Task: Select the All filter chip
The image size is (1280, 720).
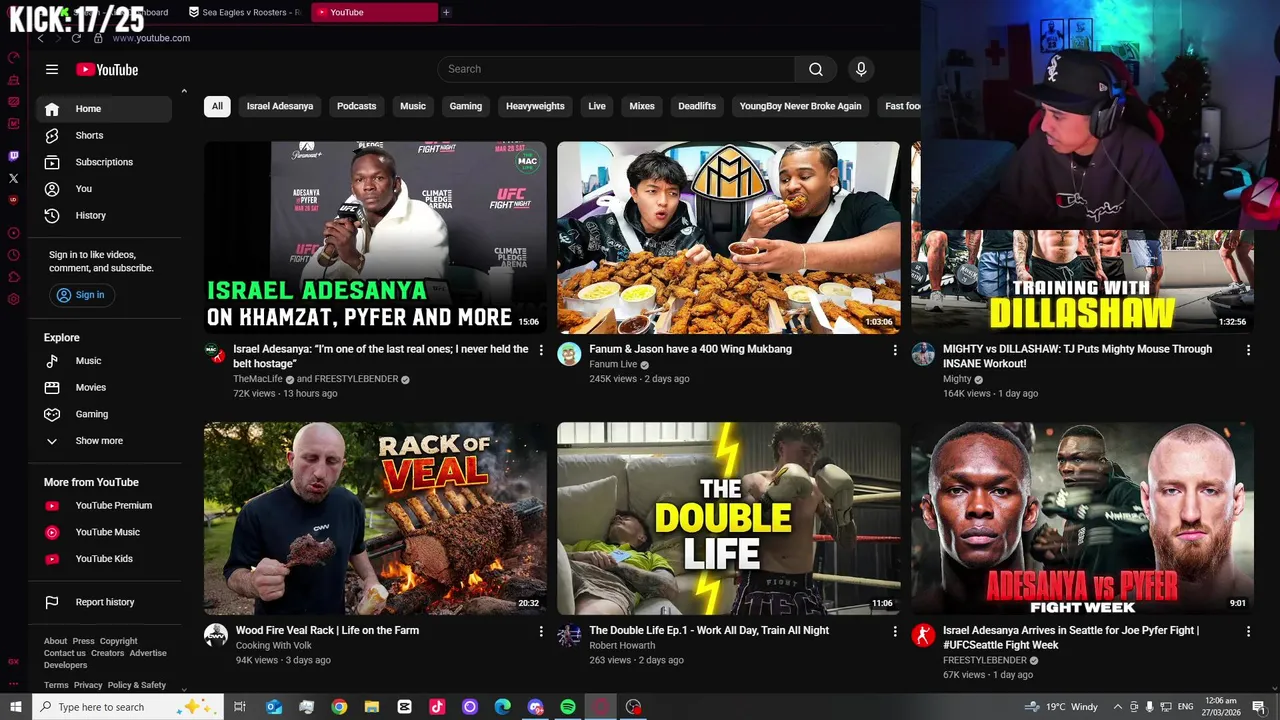Action: click(x=217, y=106)
